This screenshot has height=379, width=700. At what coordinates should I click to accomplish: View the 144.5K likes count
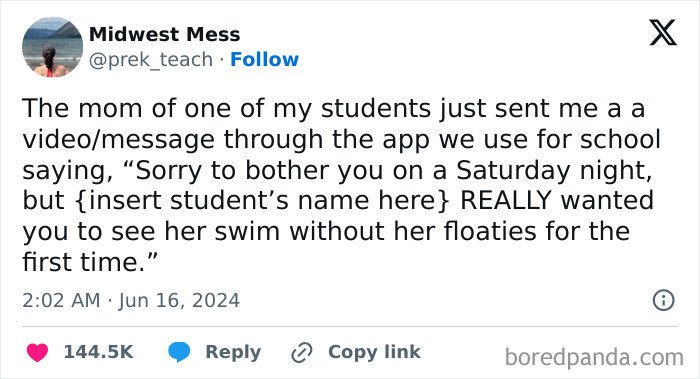coord(99,352)
